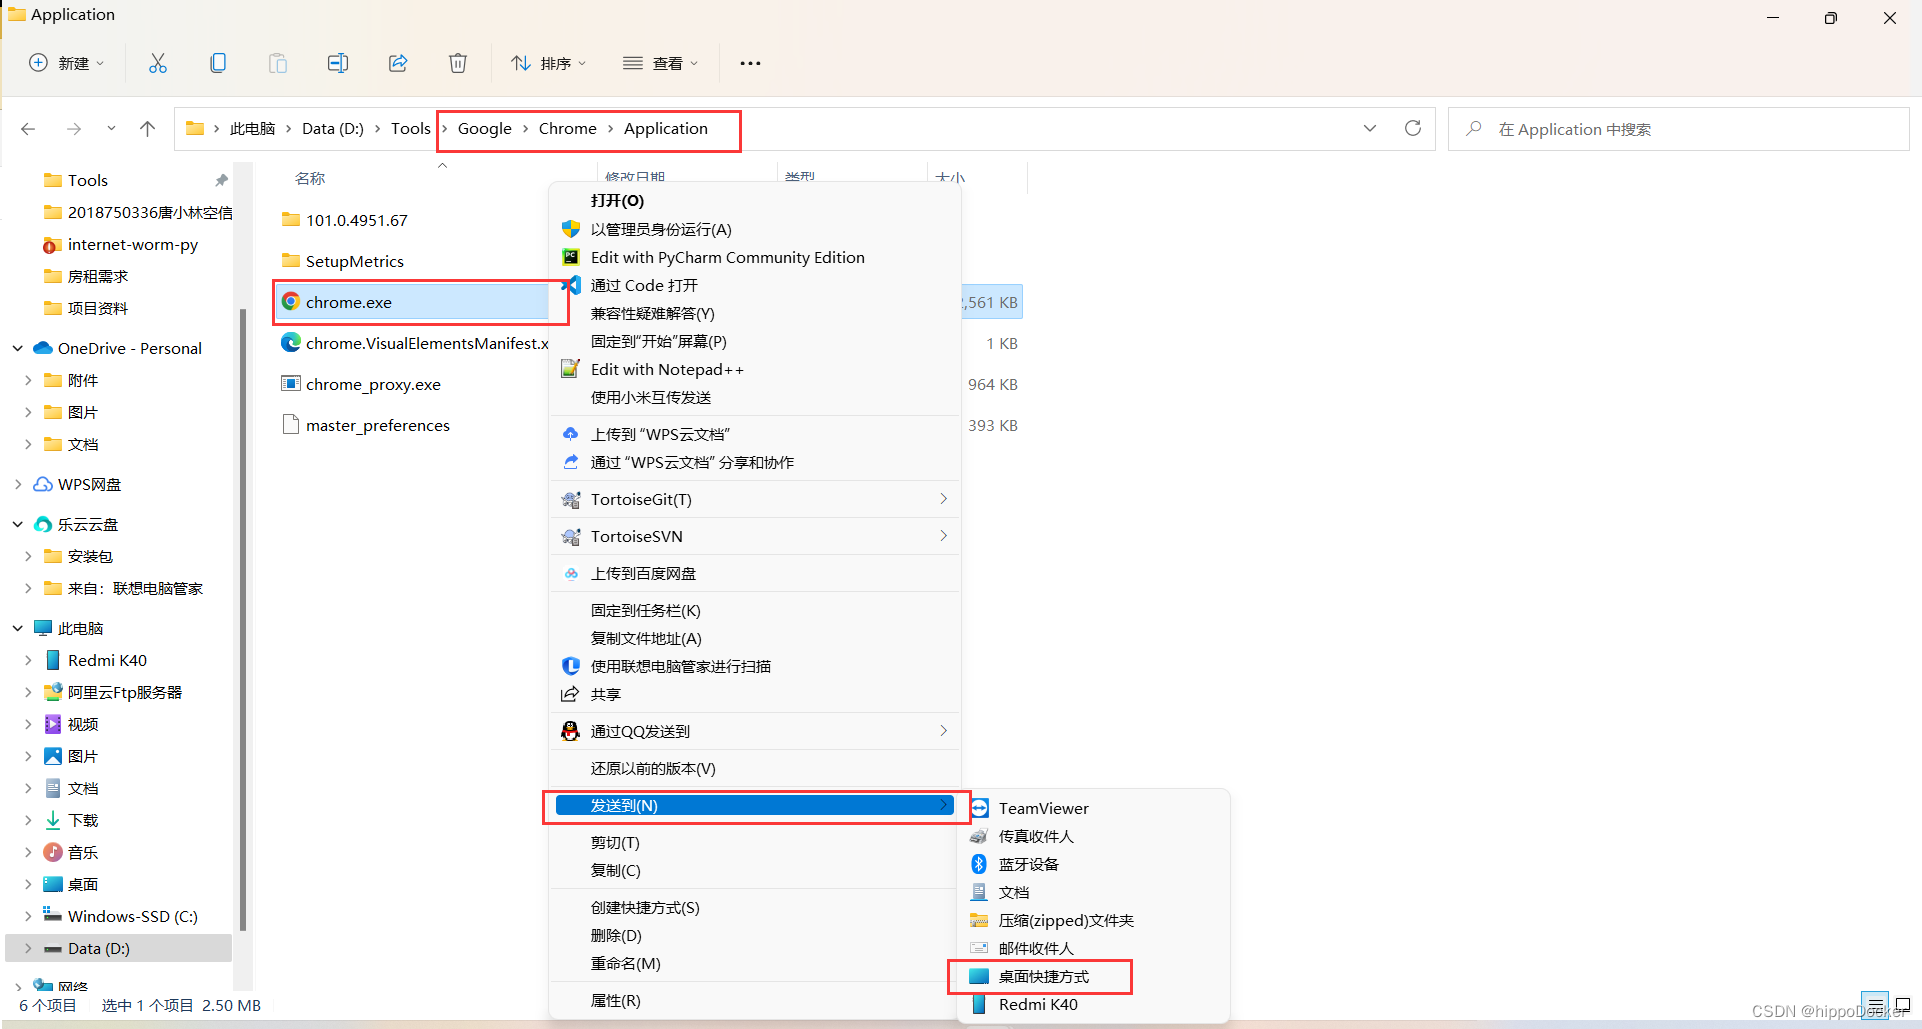1922x1029 pixels.
Task: Click the 名称 column header
Action: (x=310, y=178)
